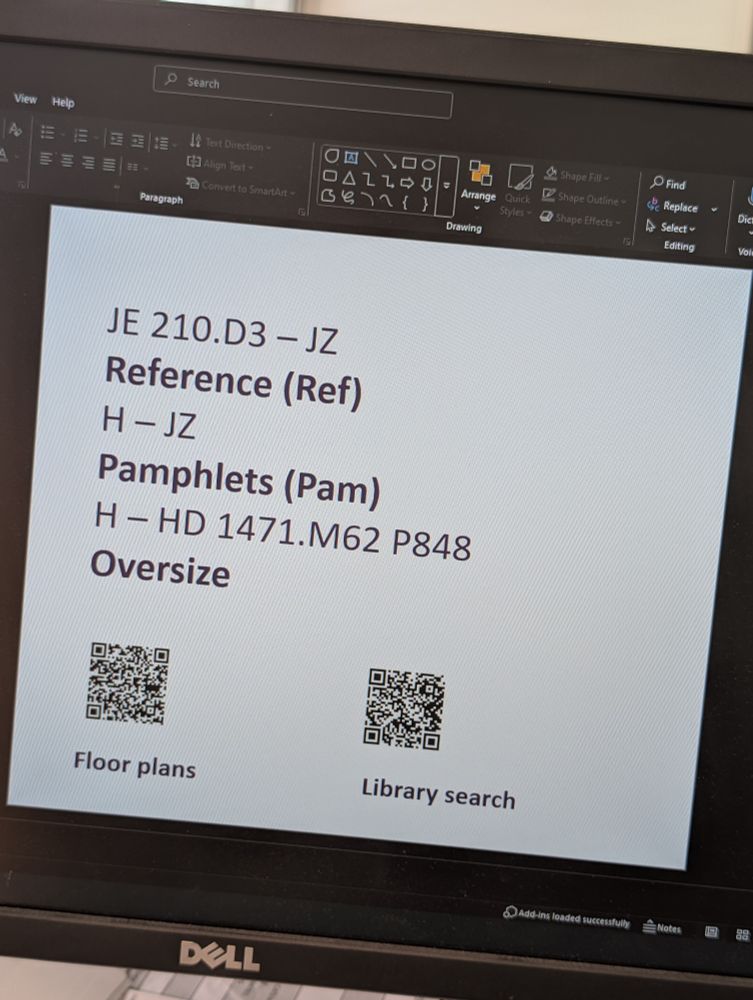Decrease the list indent level
Image resolution: width=753 pixels, height=1000 pixels.
pyautogui.click(x=117, y=139)
